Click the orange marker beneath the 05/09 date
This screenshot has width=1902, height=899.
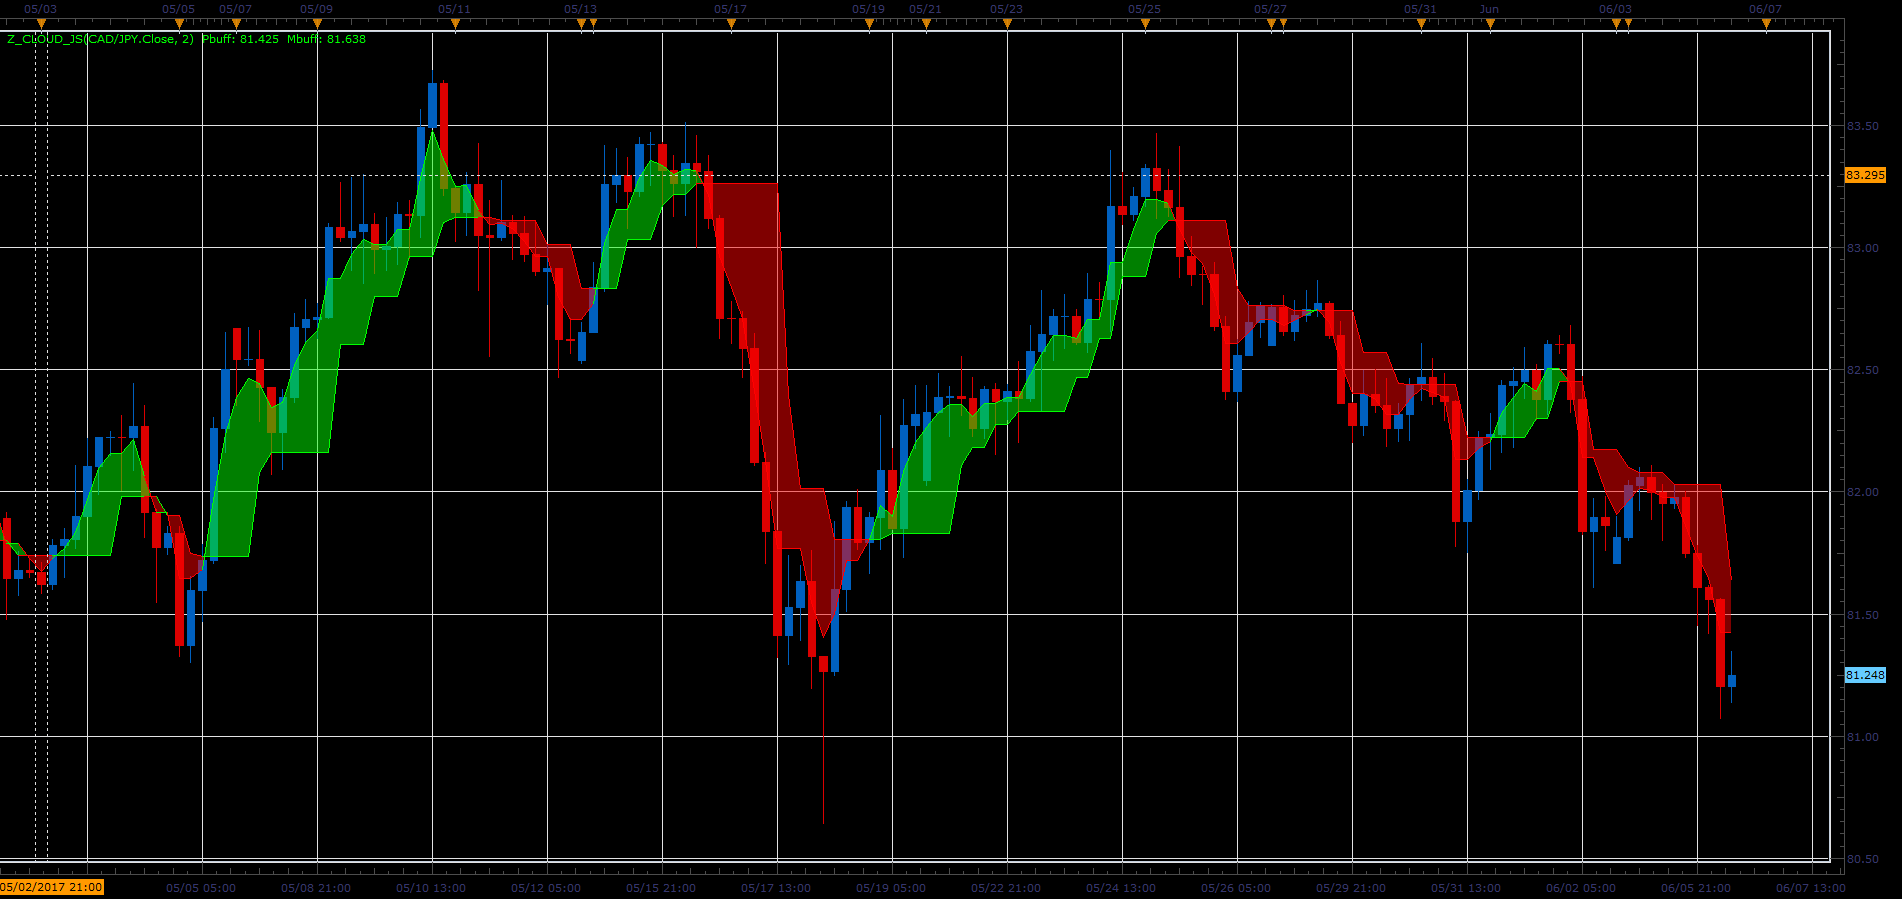point(317,24)
